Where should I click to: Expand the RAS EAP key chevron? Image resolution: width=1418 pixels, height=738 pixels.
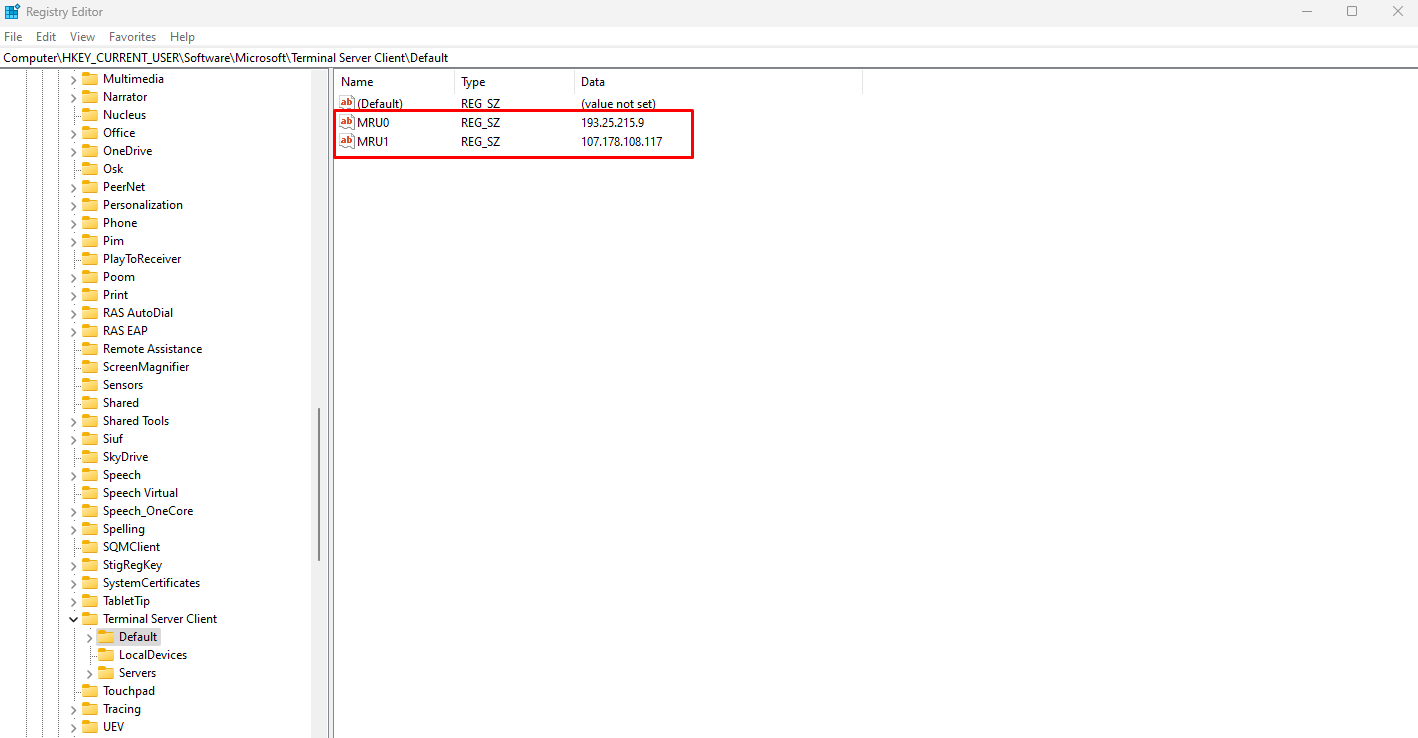[73, 331]
